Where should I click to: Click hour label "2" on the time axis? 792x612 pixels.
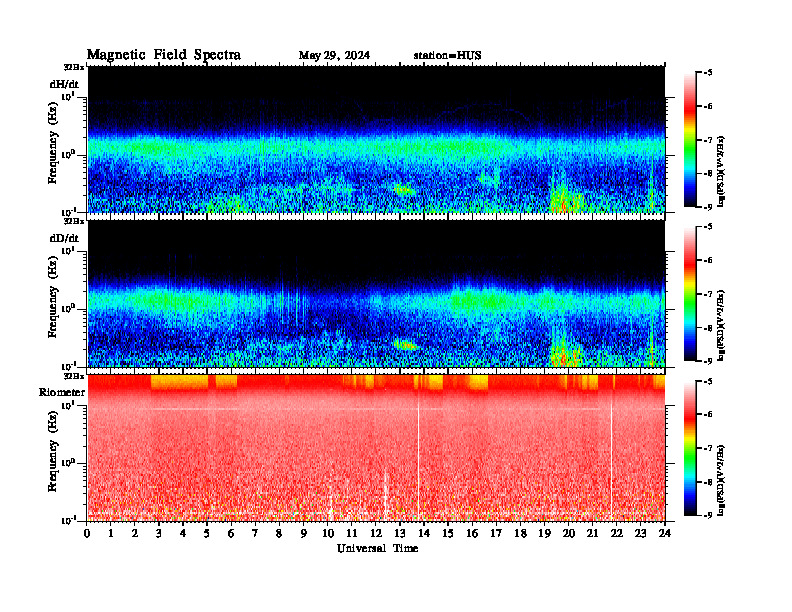[x=135, y=533]
